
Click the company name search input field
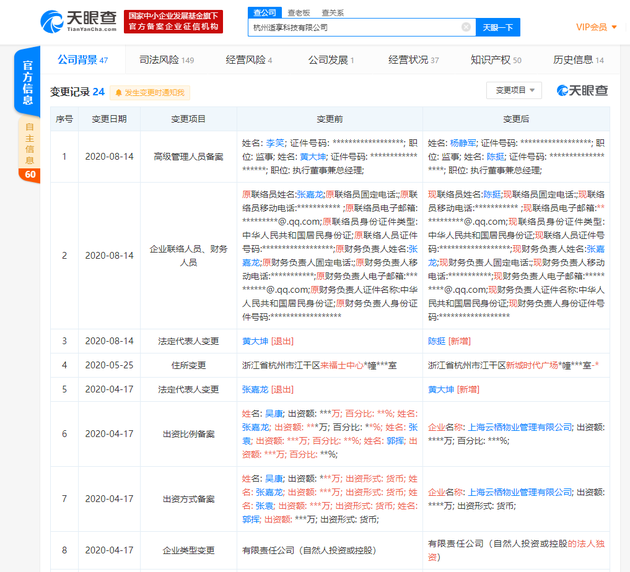point(350,27)
